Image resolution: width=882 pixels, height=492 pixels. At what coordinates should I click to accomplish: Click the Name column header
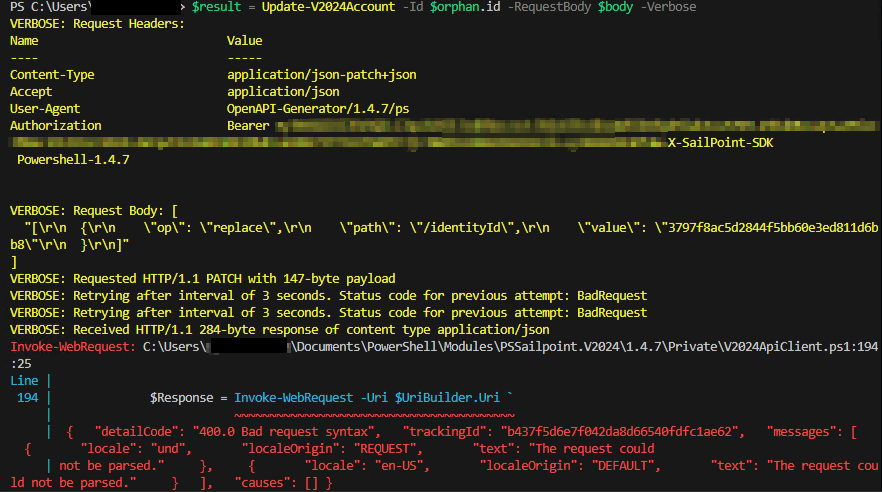click(x=24, y=40)
